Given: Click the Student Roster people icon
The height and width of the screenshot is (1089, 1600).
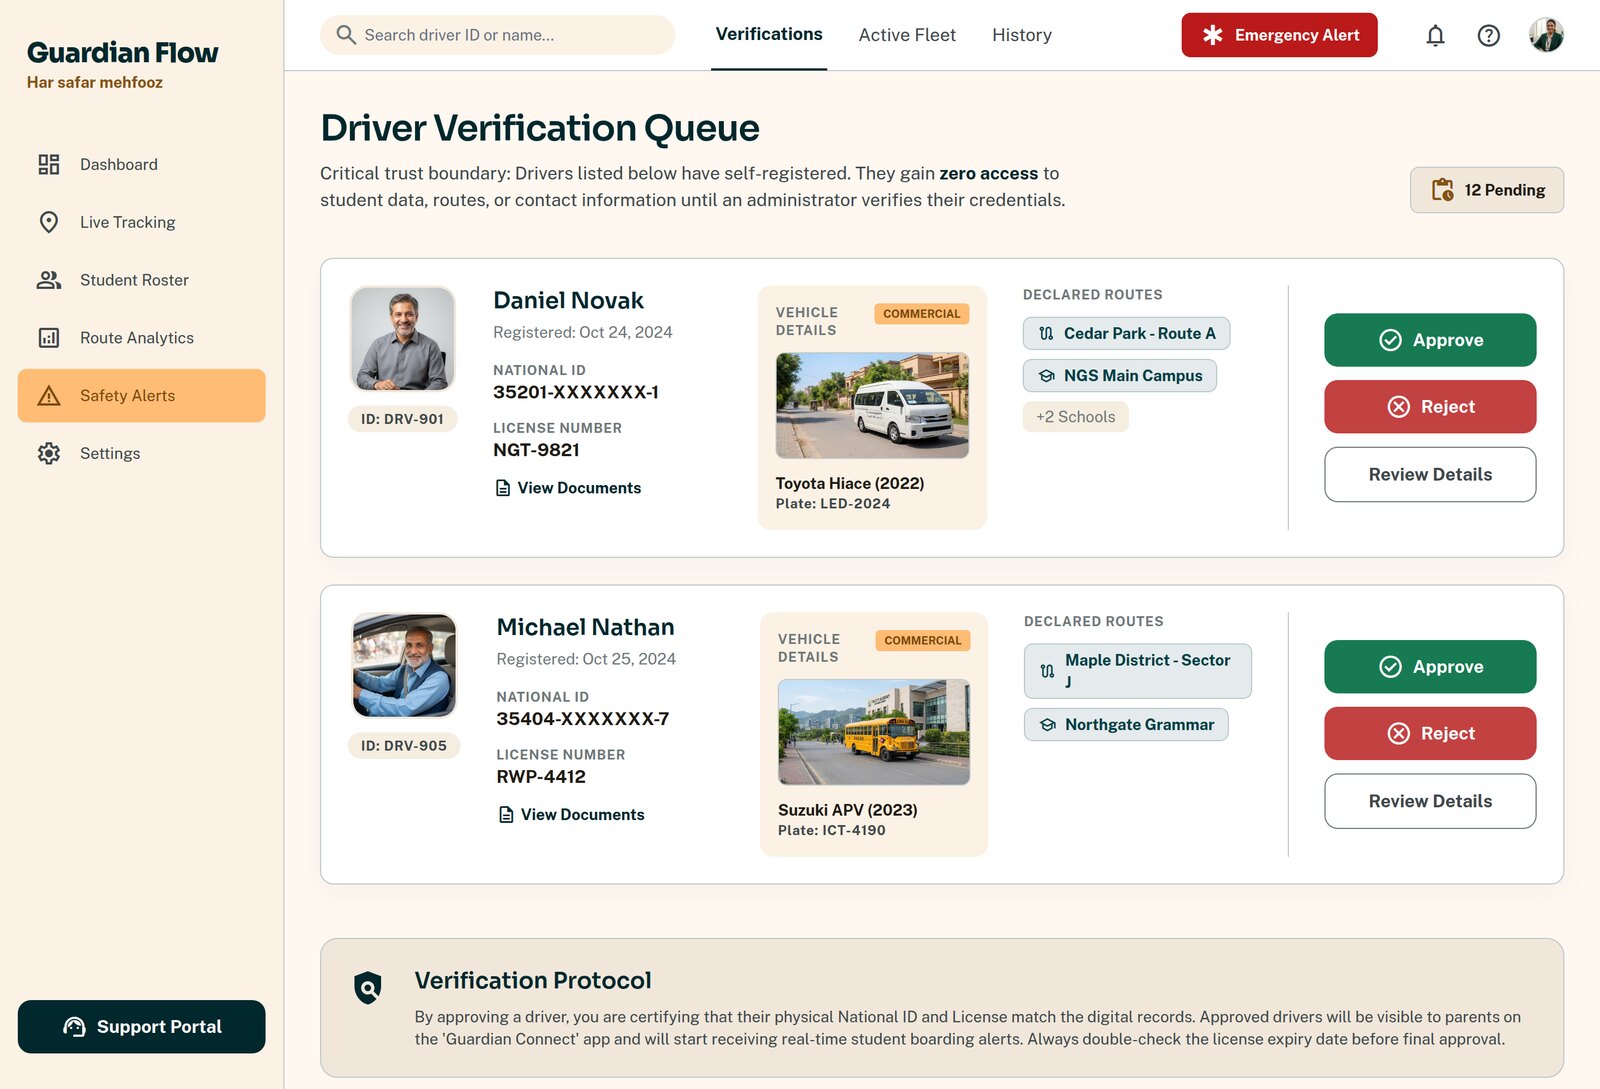Looking at the screenshot, I should (49, 280).
